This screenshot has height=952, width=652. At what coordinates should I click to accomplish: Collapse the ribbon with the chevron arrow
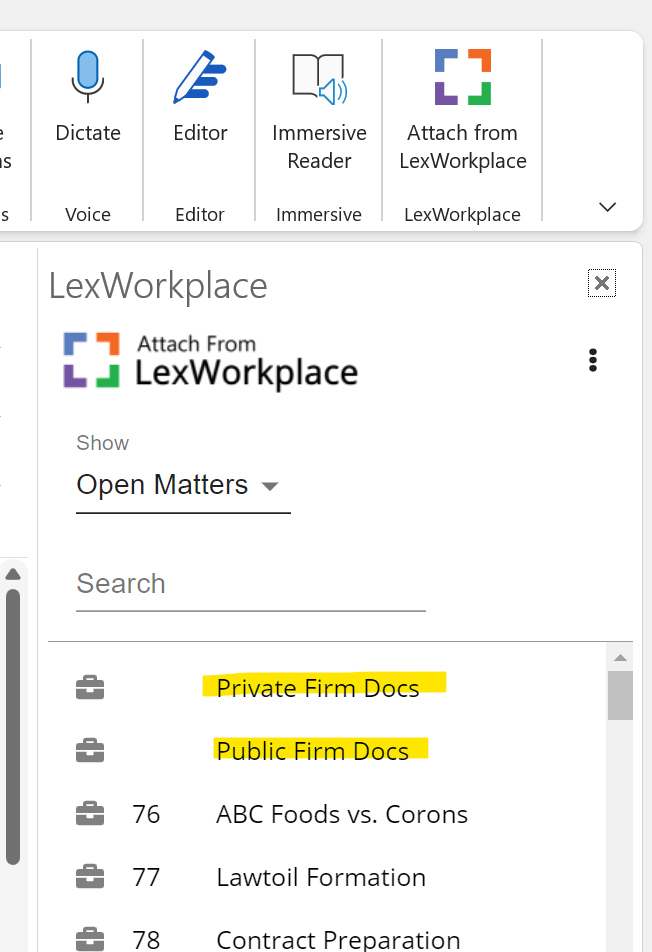[607, 207]
